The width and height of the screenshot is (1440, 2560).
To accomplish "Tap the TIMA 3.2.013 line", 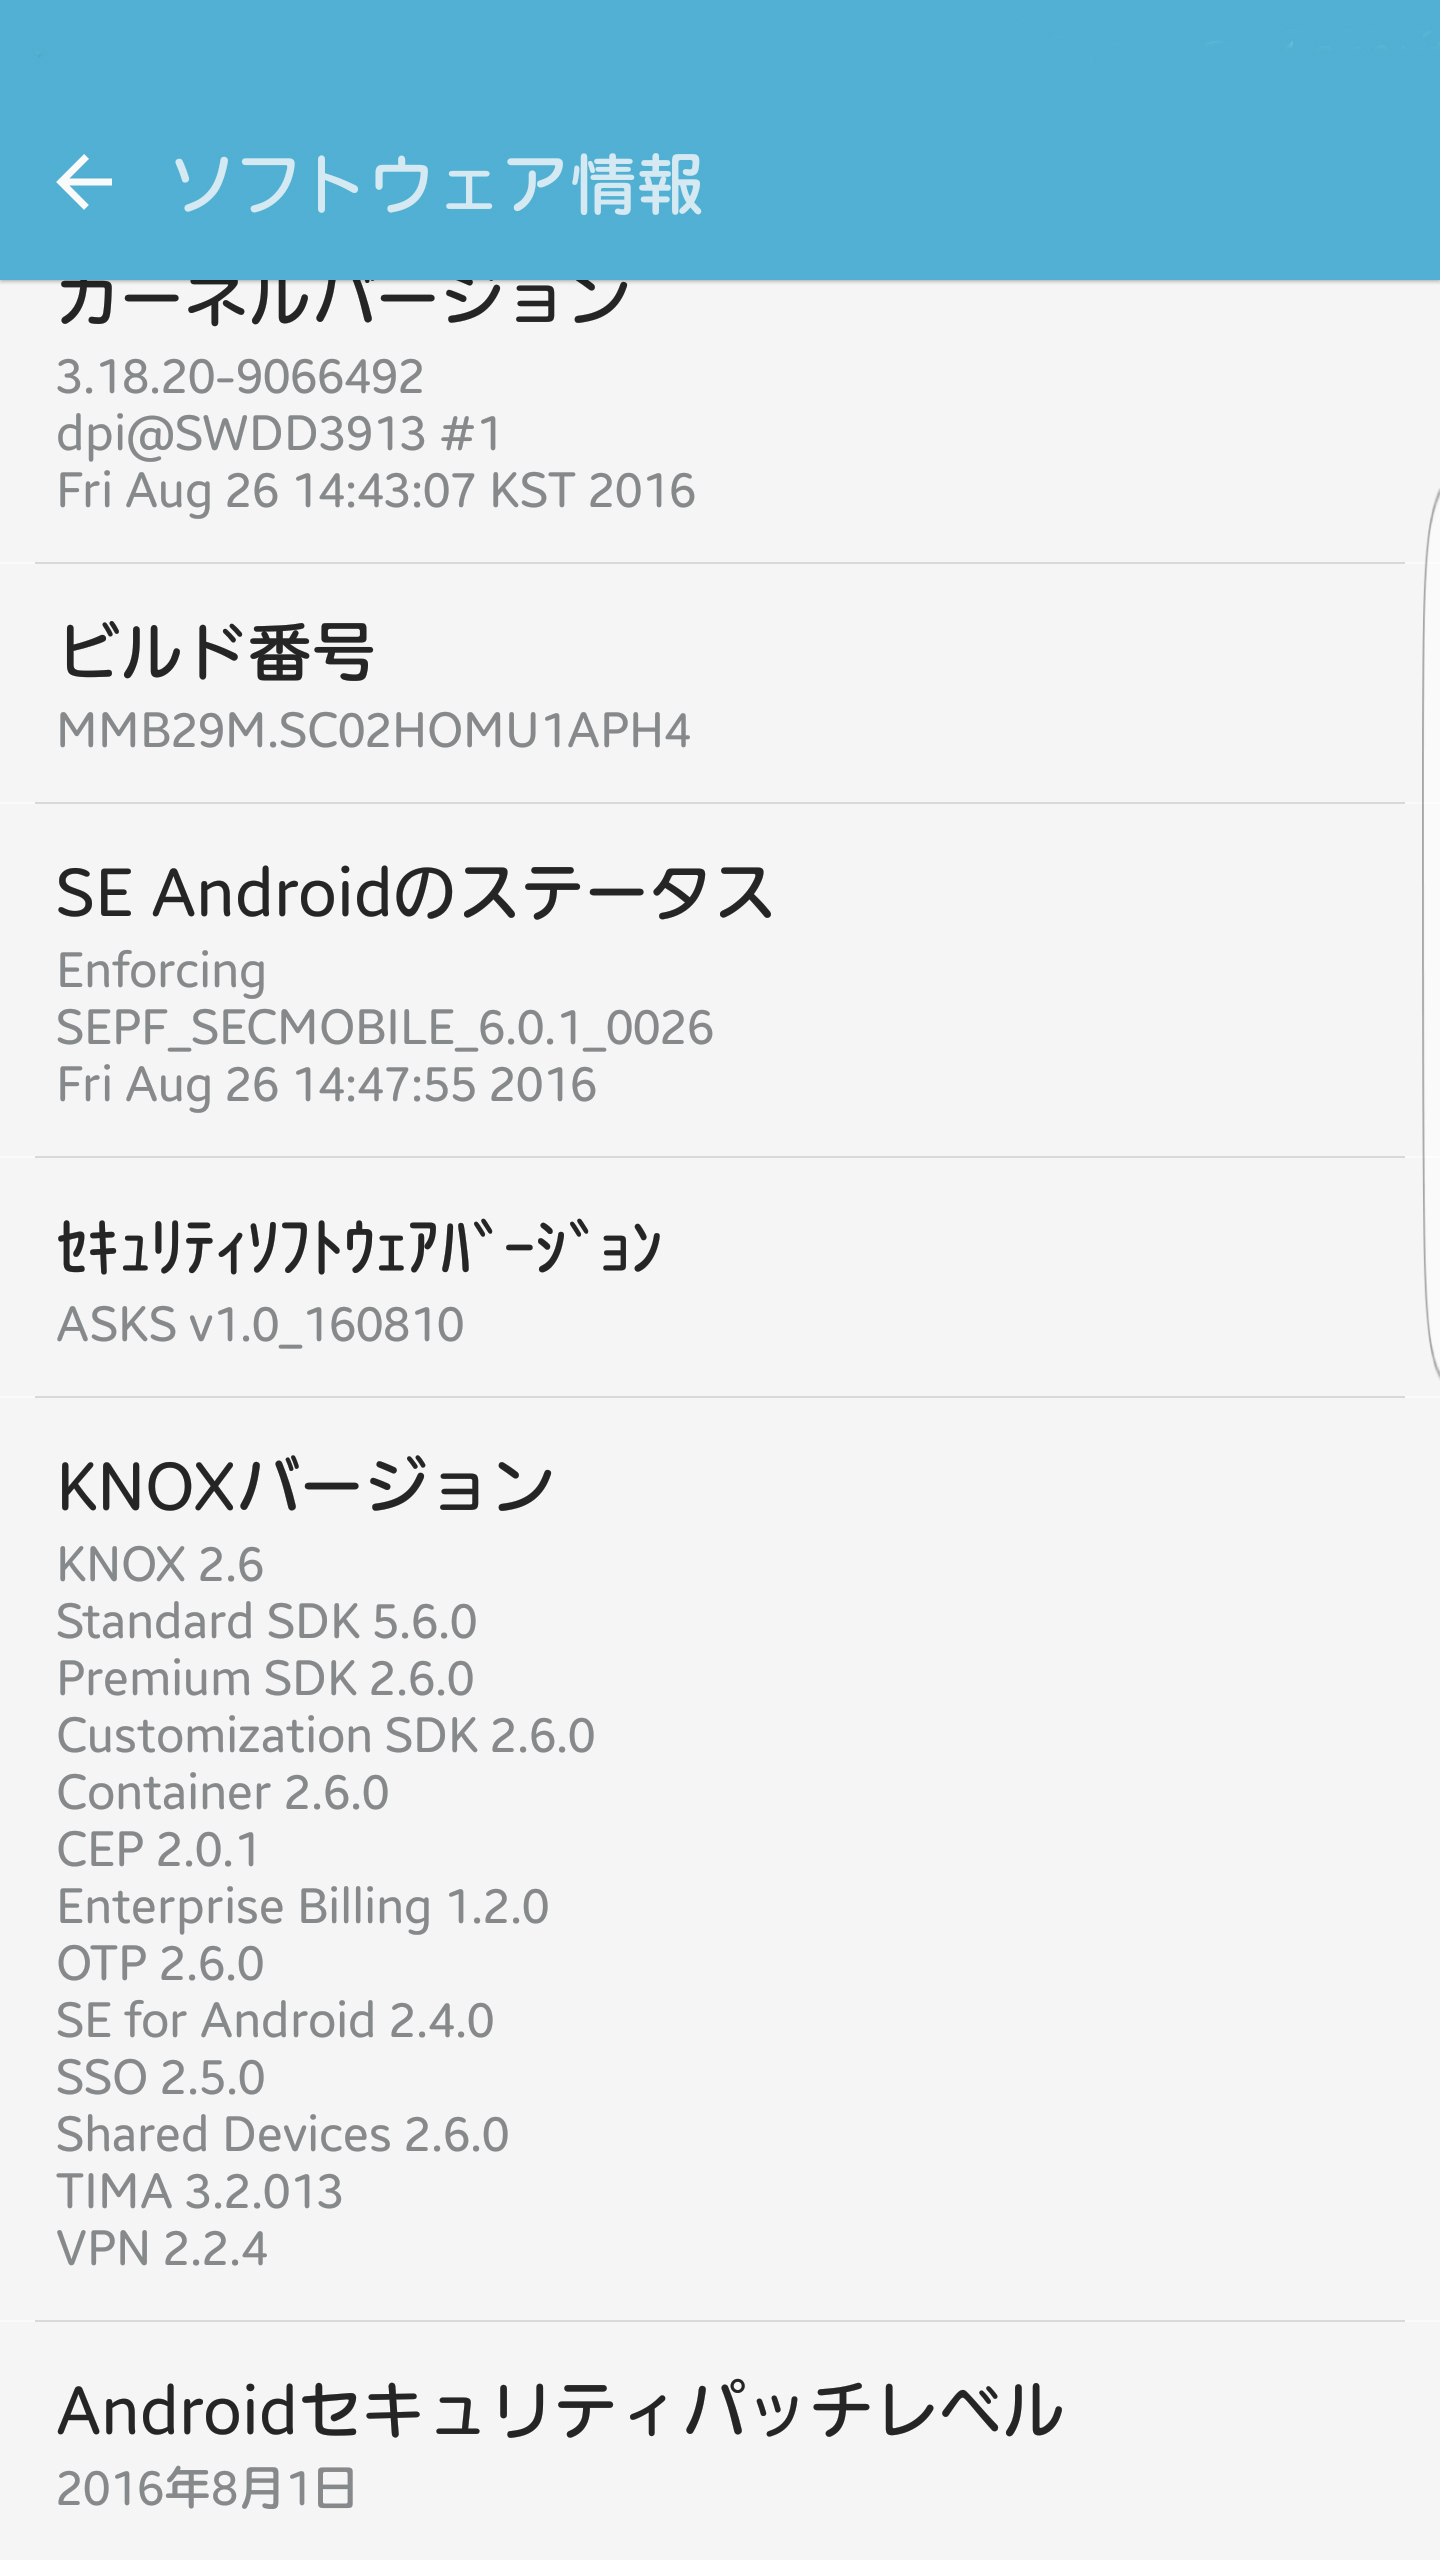I will pos(200,2192).
